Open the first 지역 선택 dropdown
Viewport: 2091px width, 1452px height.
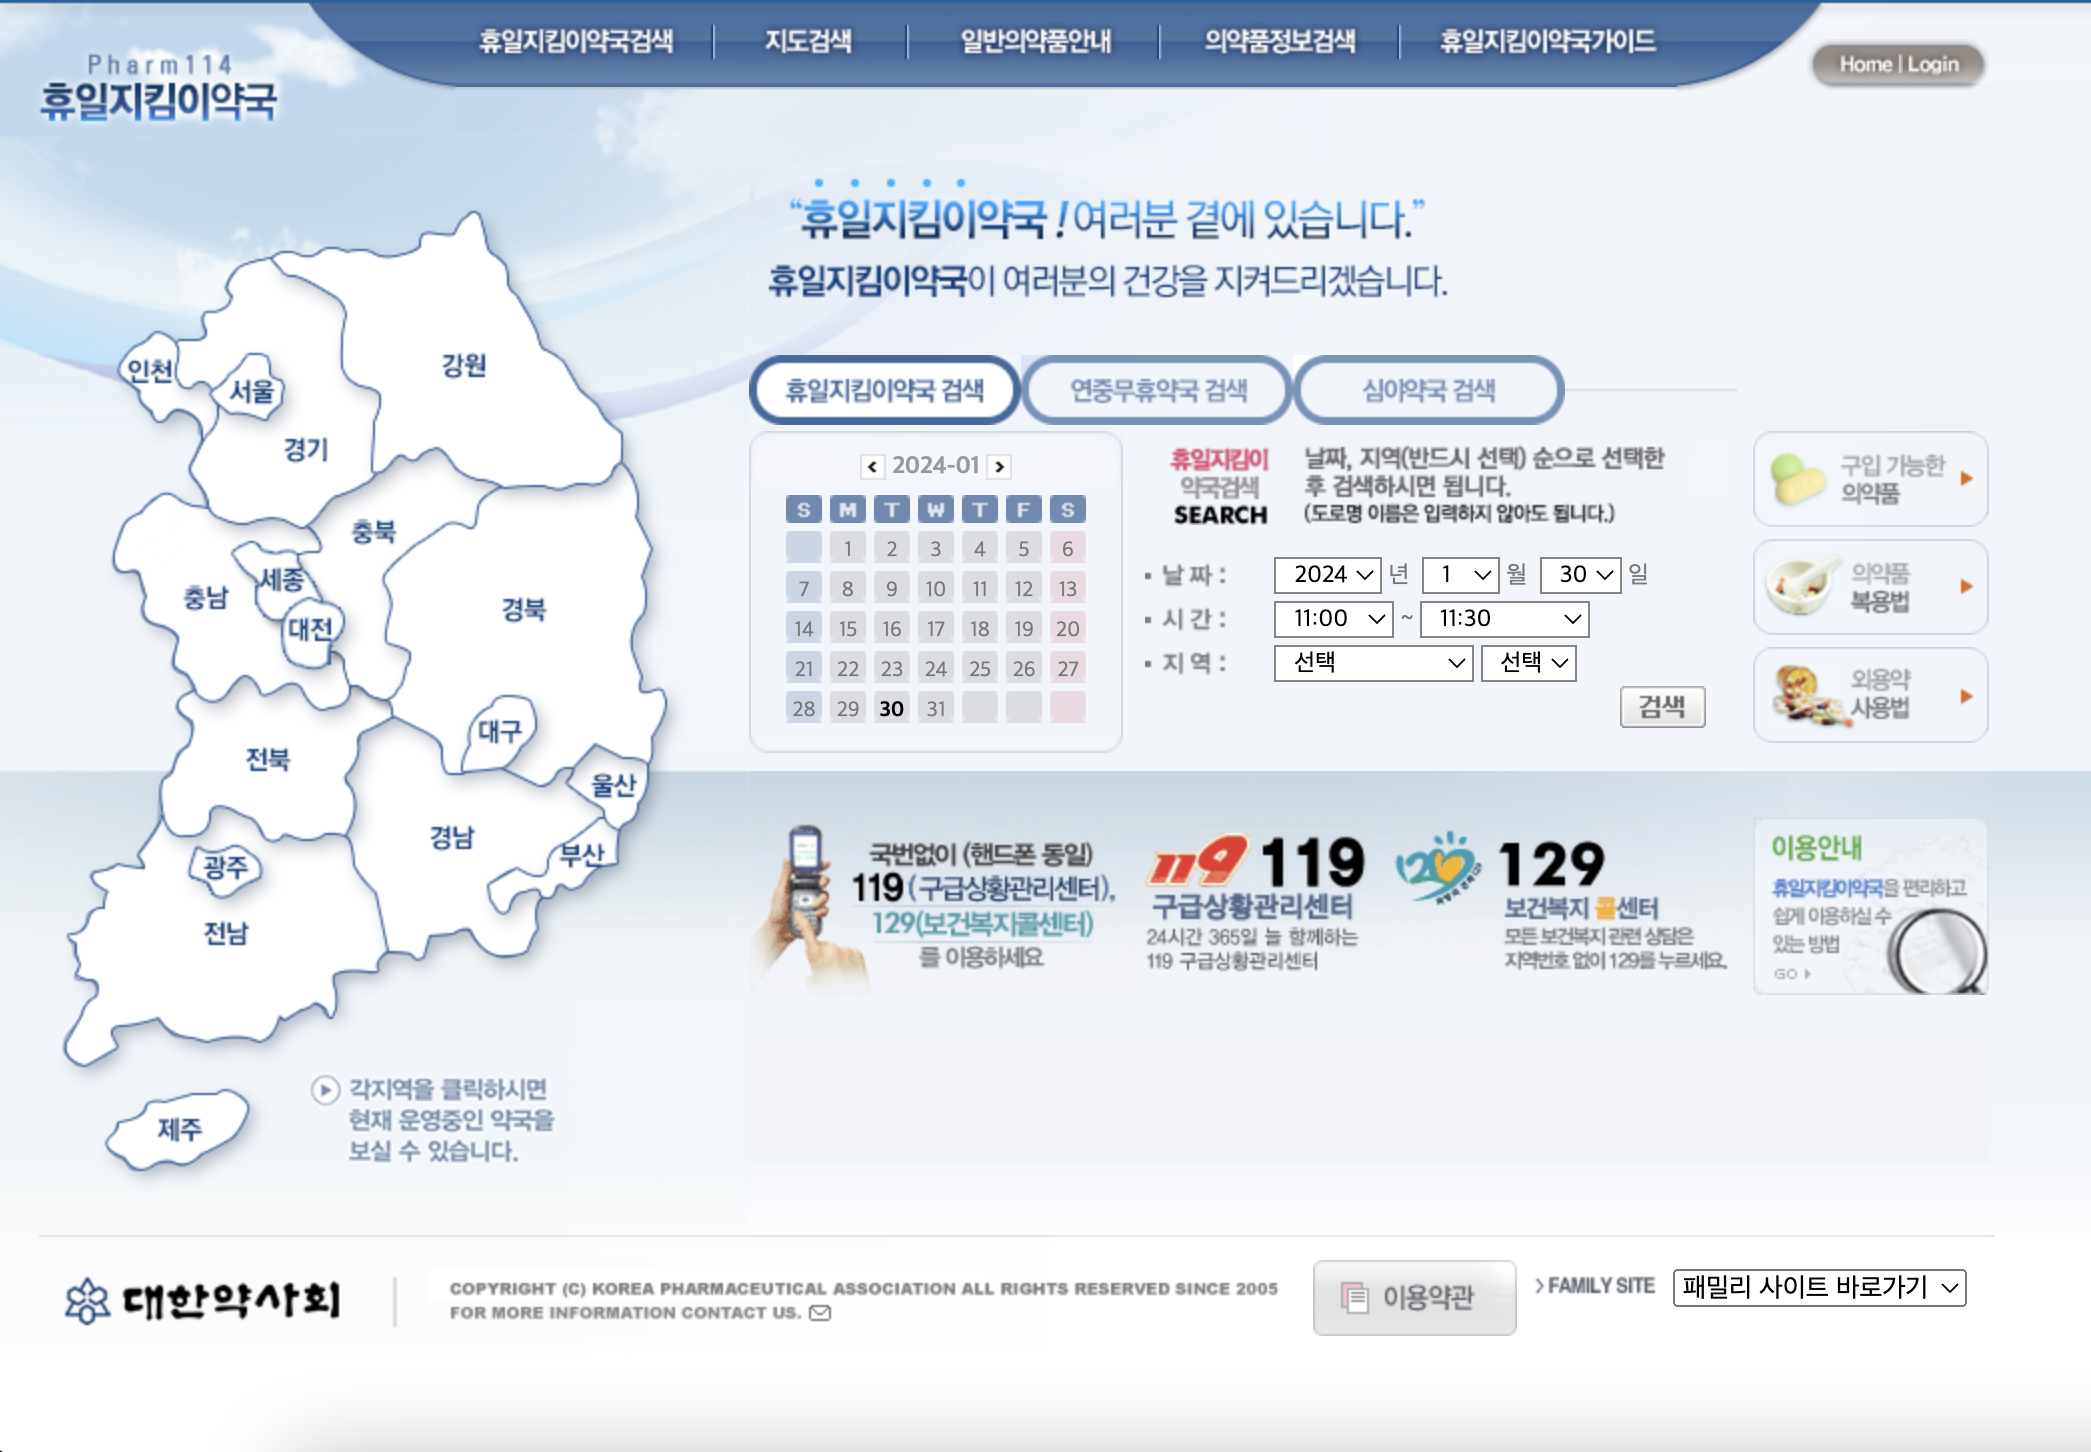(x=1372, y=663)
